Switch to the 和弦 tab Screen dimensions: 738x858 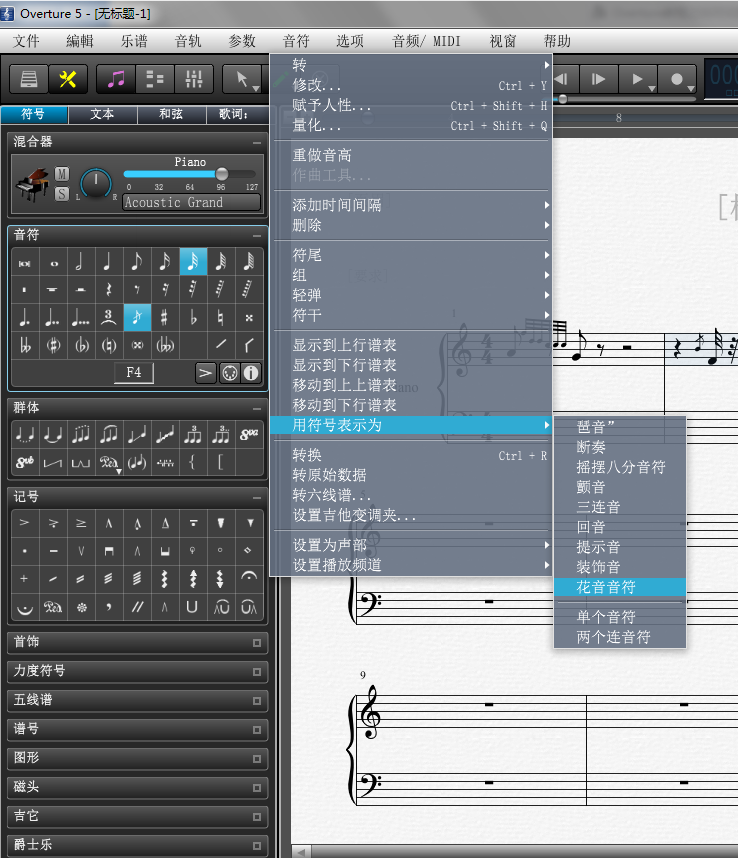[171, 114]
